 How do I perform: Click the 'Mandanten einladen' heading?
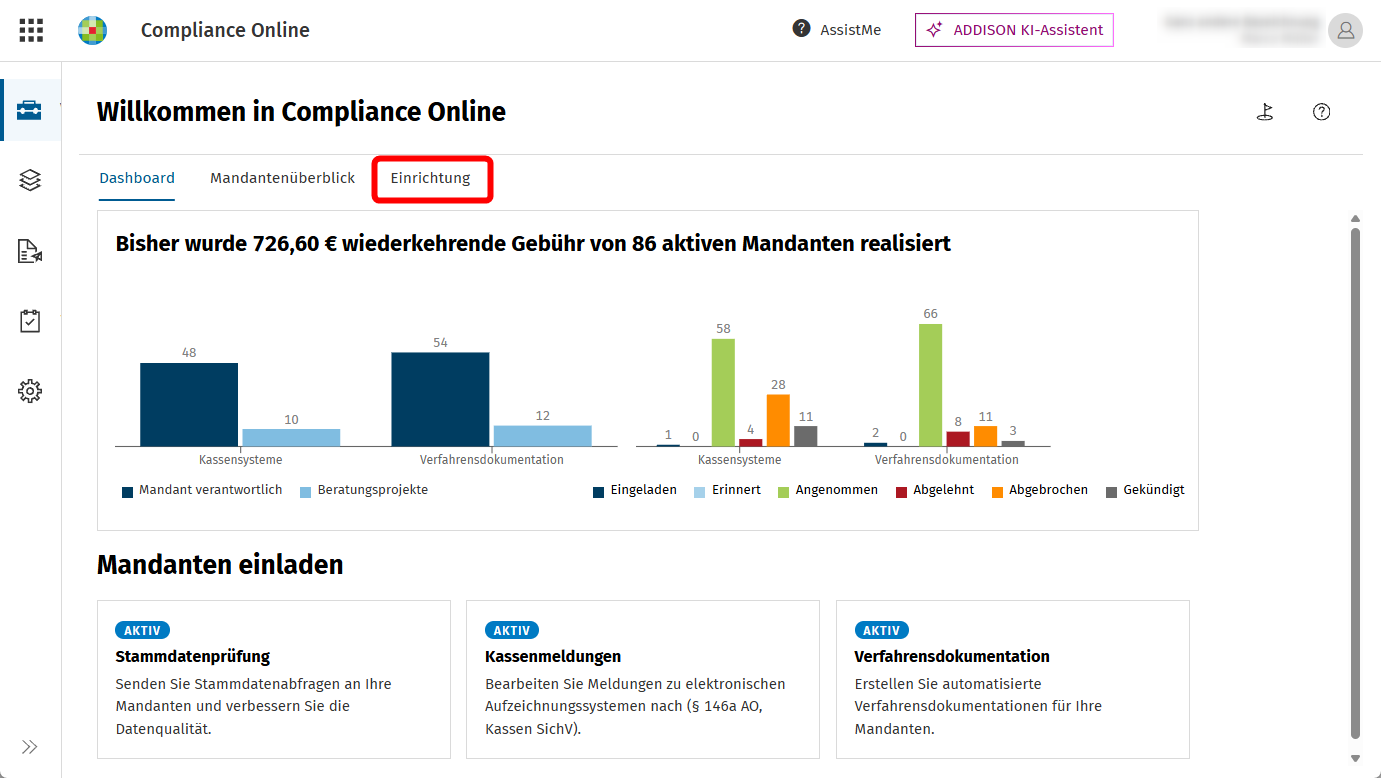220,565
